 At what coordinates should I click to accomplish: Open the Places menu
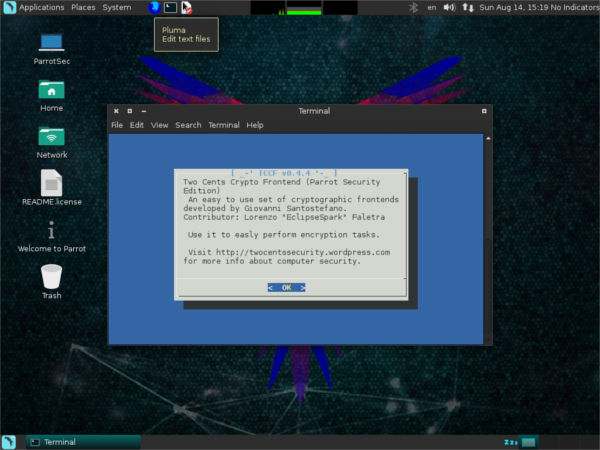tap(83, 7)
